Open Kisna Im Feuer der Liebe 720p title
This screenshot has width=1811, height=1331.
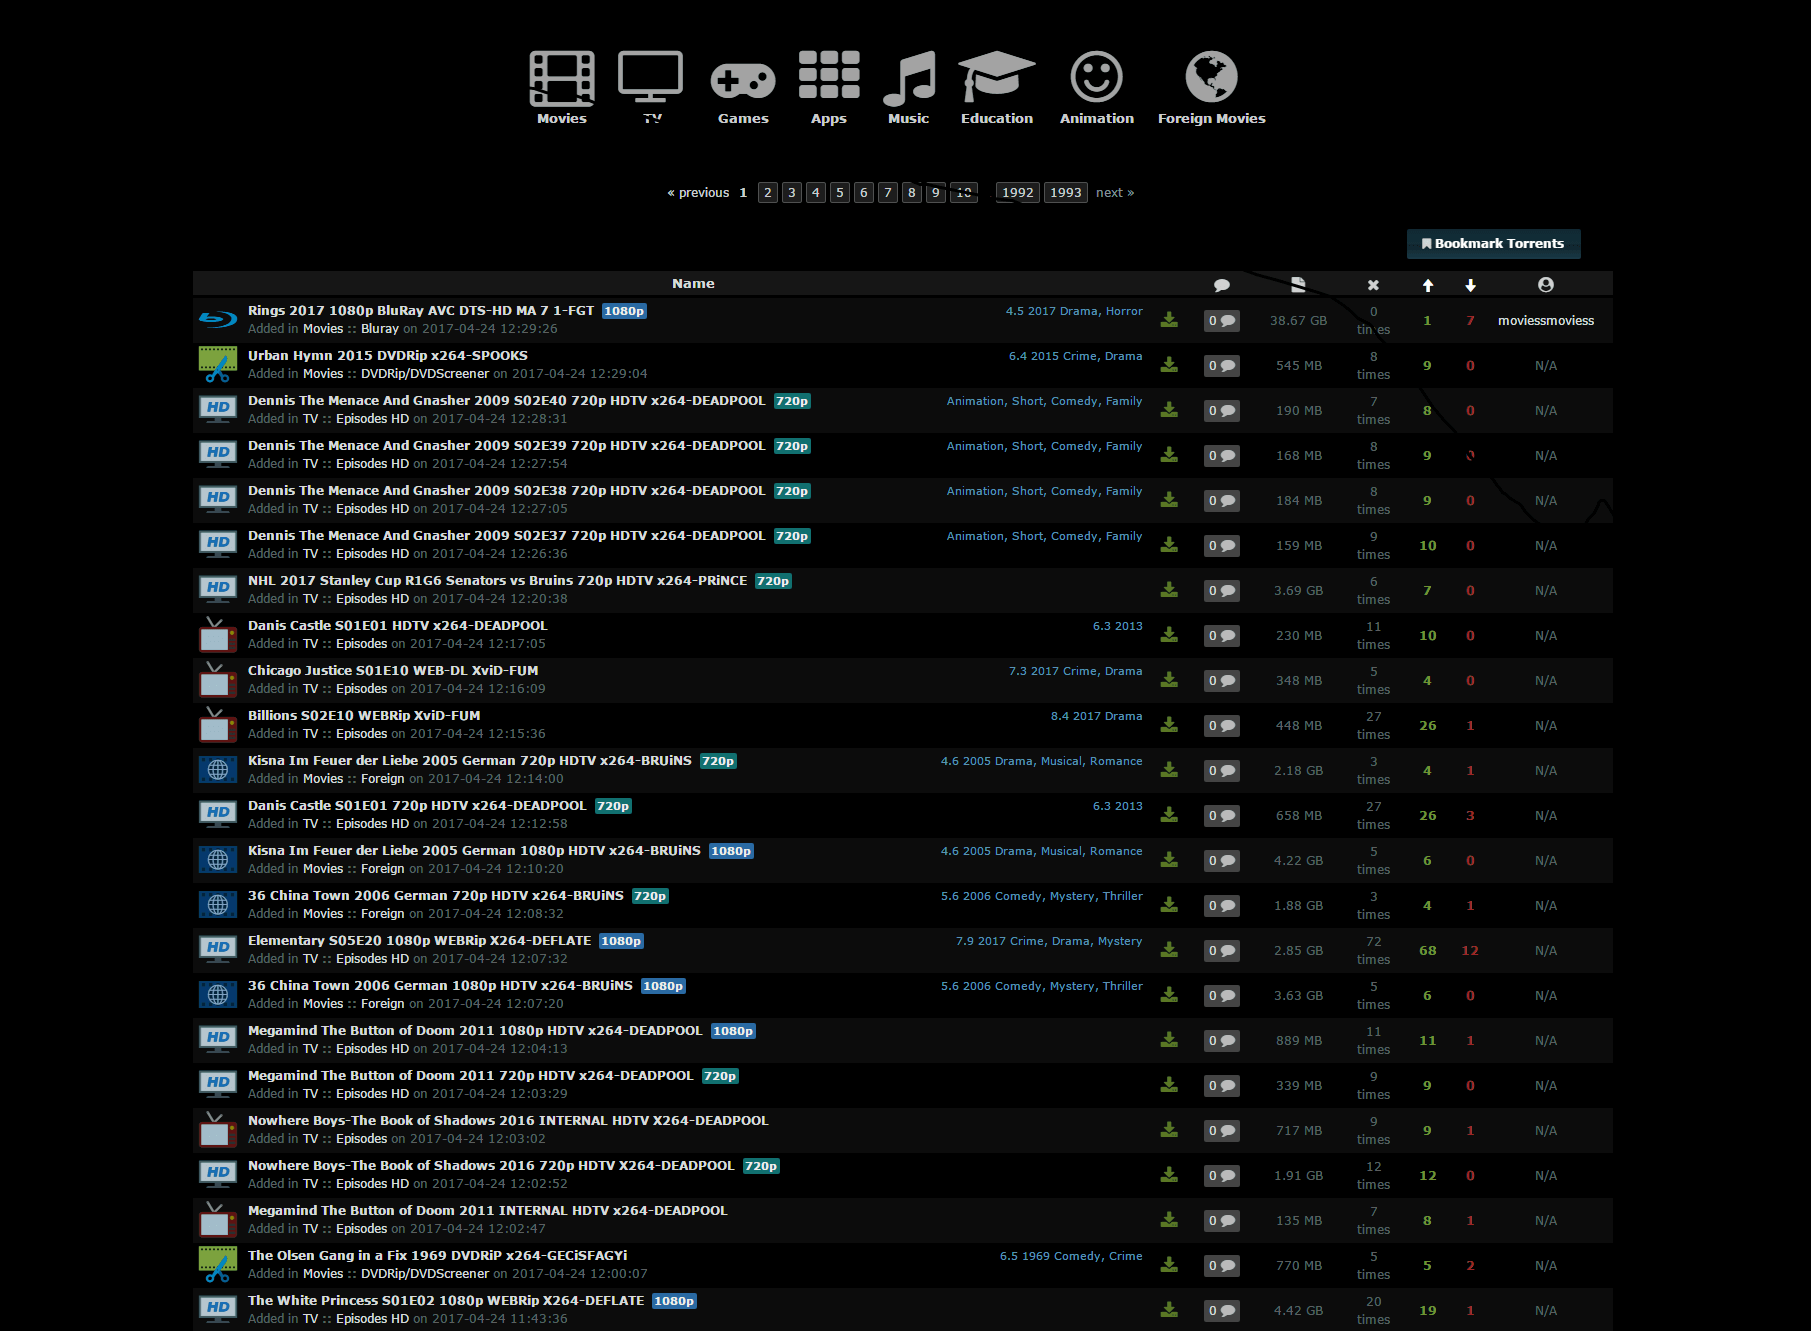(x=470, y=761)
